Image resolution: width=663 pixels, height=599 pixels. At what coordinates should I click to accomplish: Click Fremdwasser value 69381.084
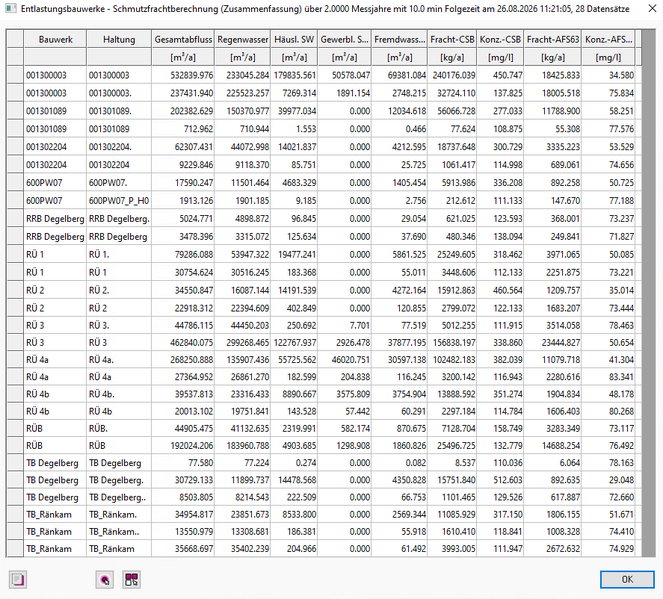click(400, 75)
